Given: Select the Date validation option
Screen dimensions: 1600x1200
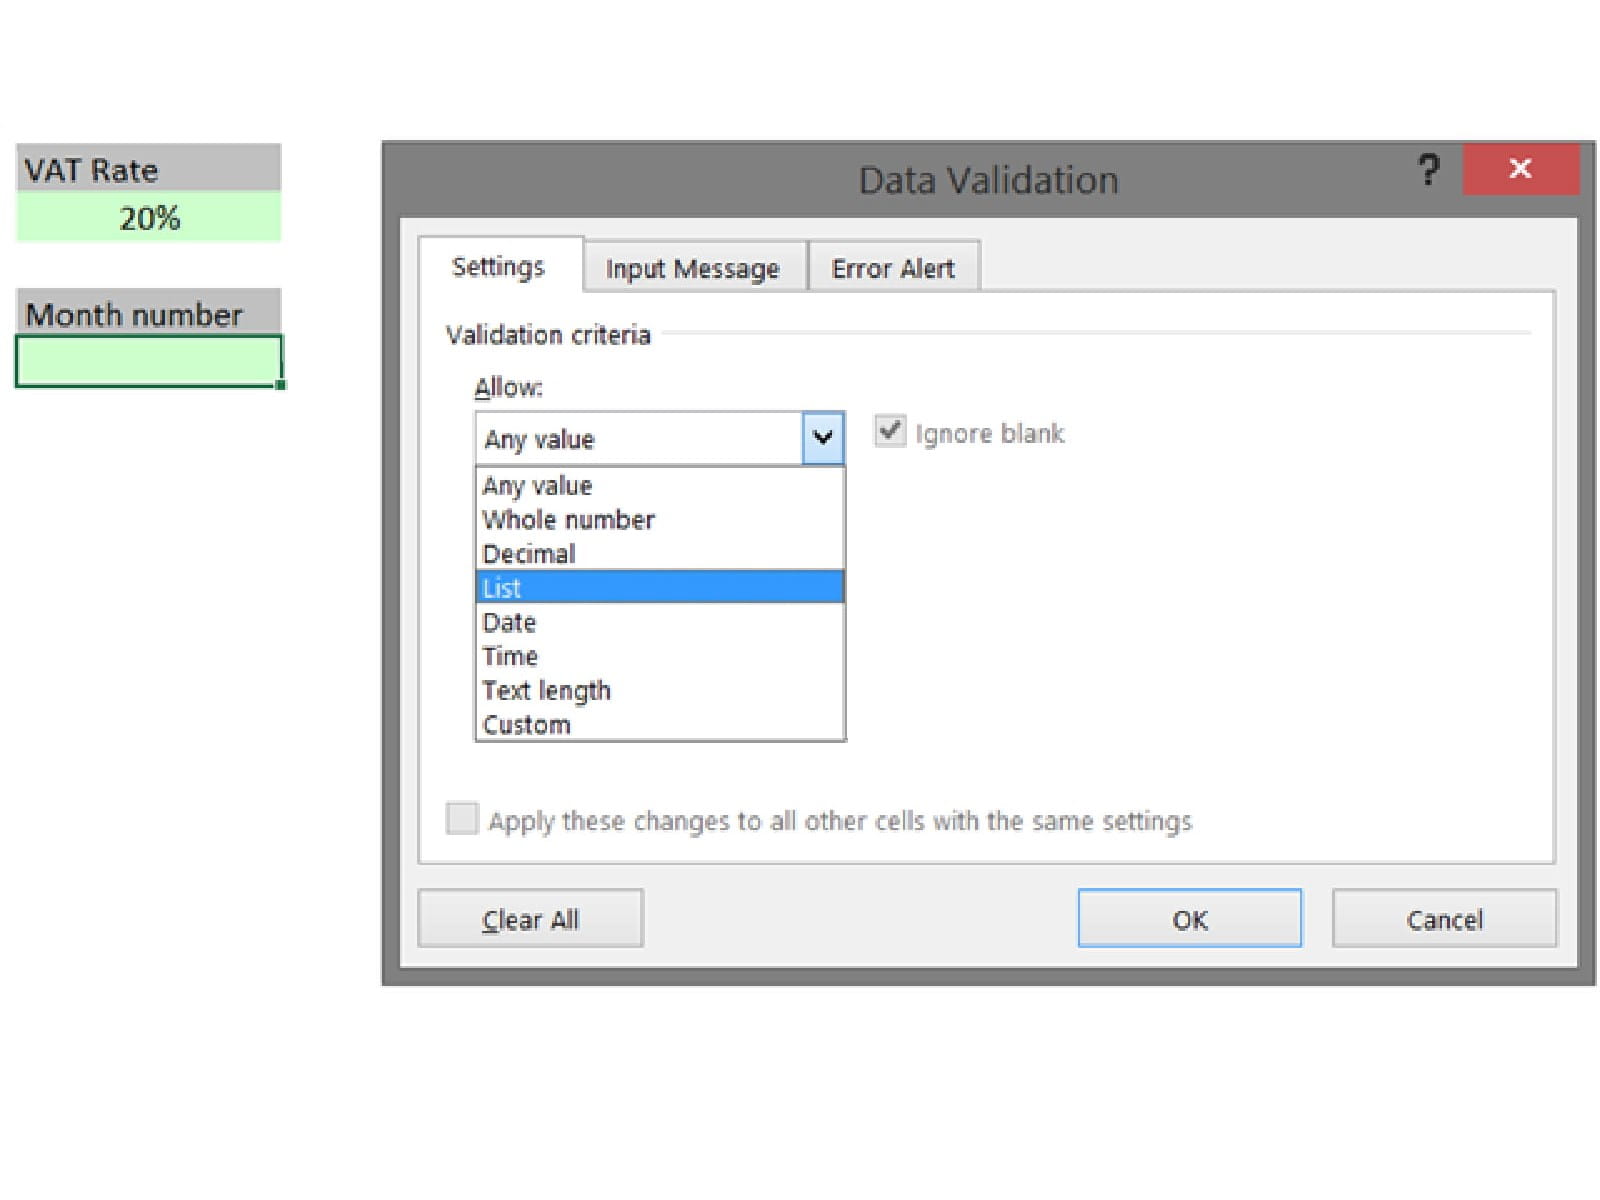Looking at the screenshot, I should (509, 623).
